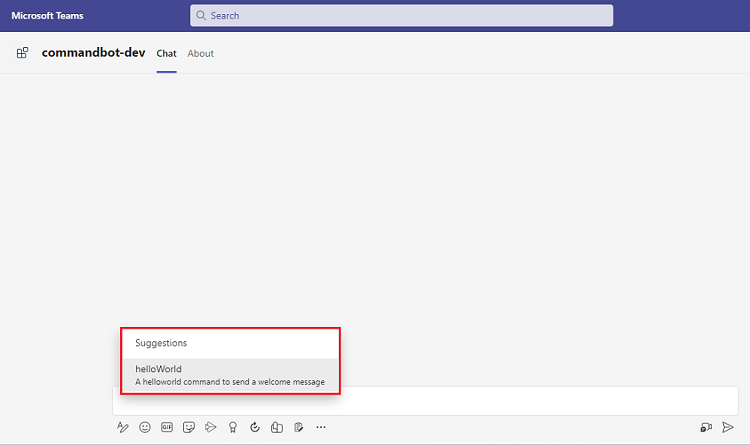Switch to the About tab

pos(200,54)
